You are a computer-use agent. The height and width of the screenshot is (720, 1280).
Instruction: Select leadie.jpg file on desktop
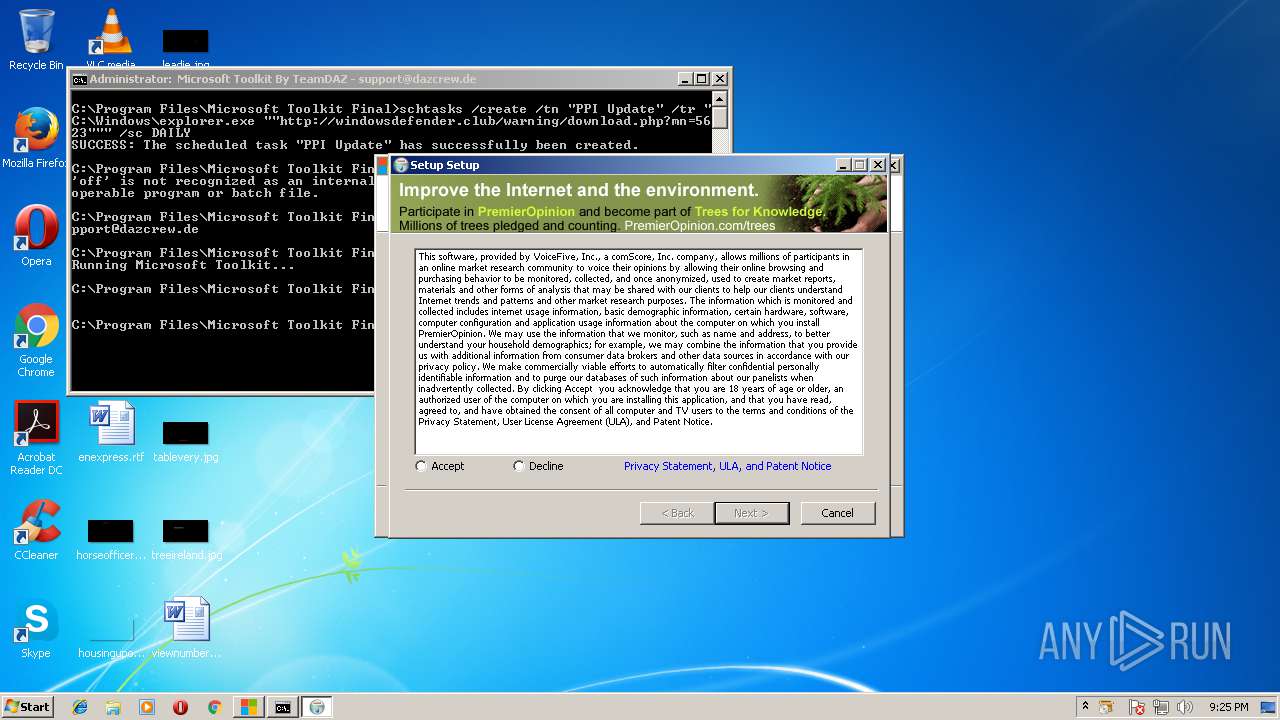pyautogui.click(x=186, y=46)
